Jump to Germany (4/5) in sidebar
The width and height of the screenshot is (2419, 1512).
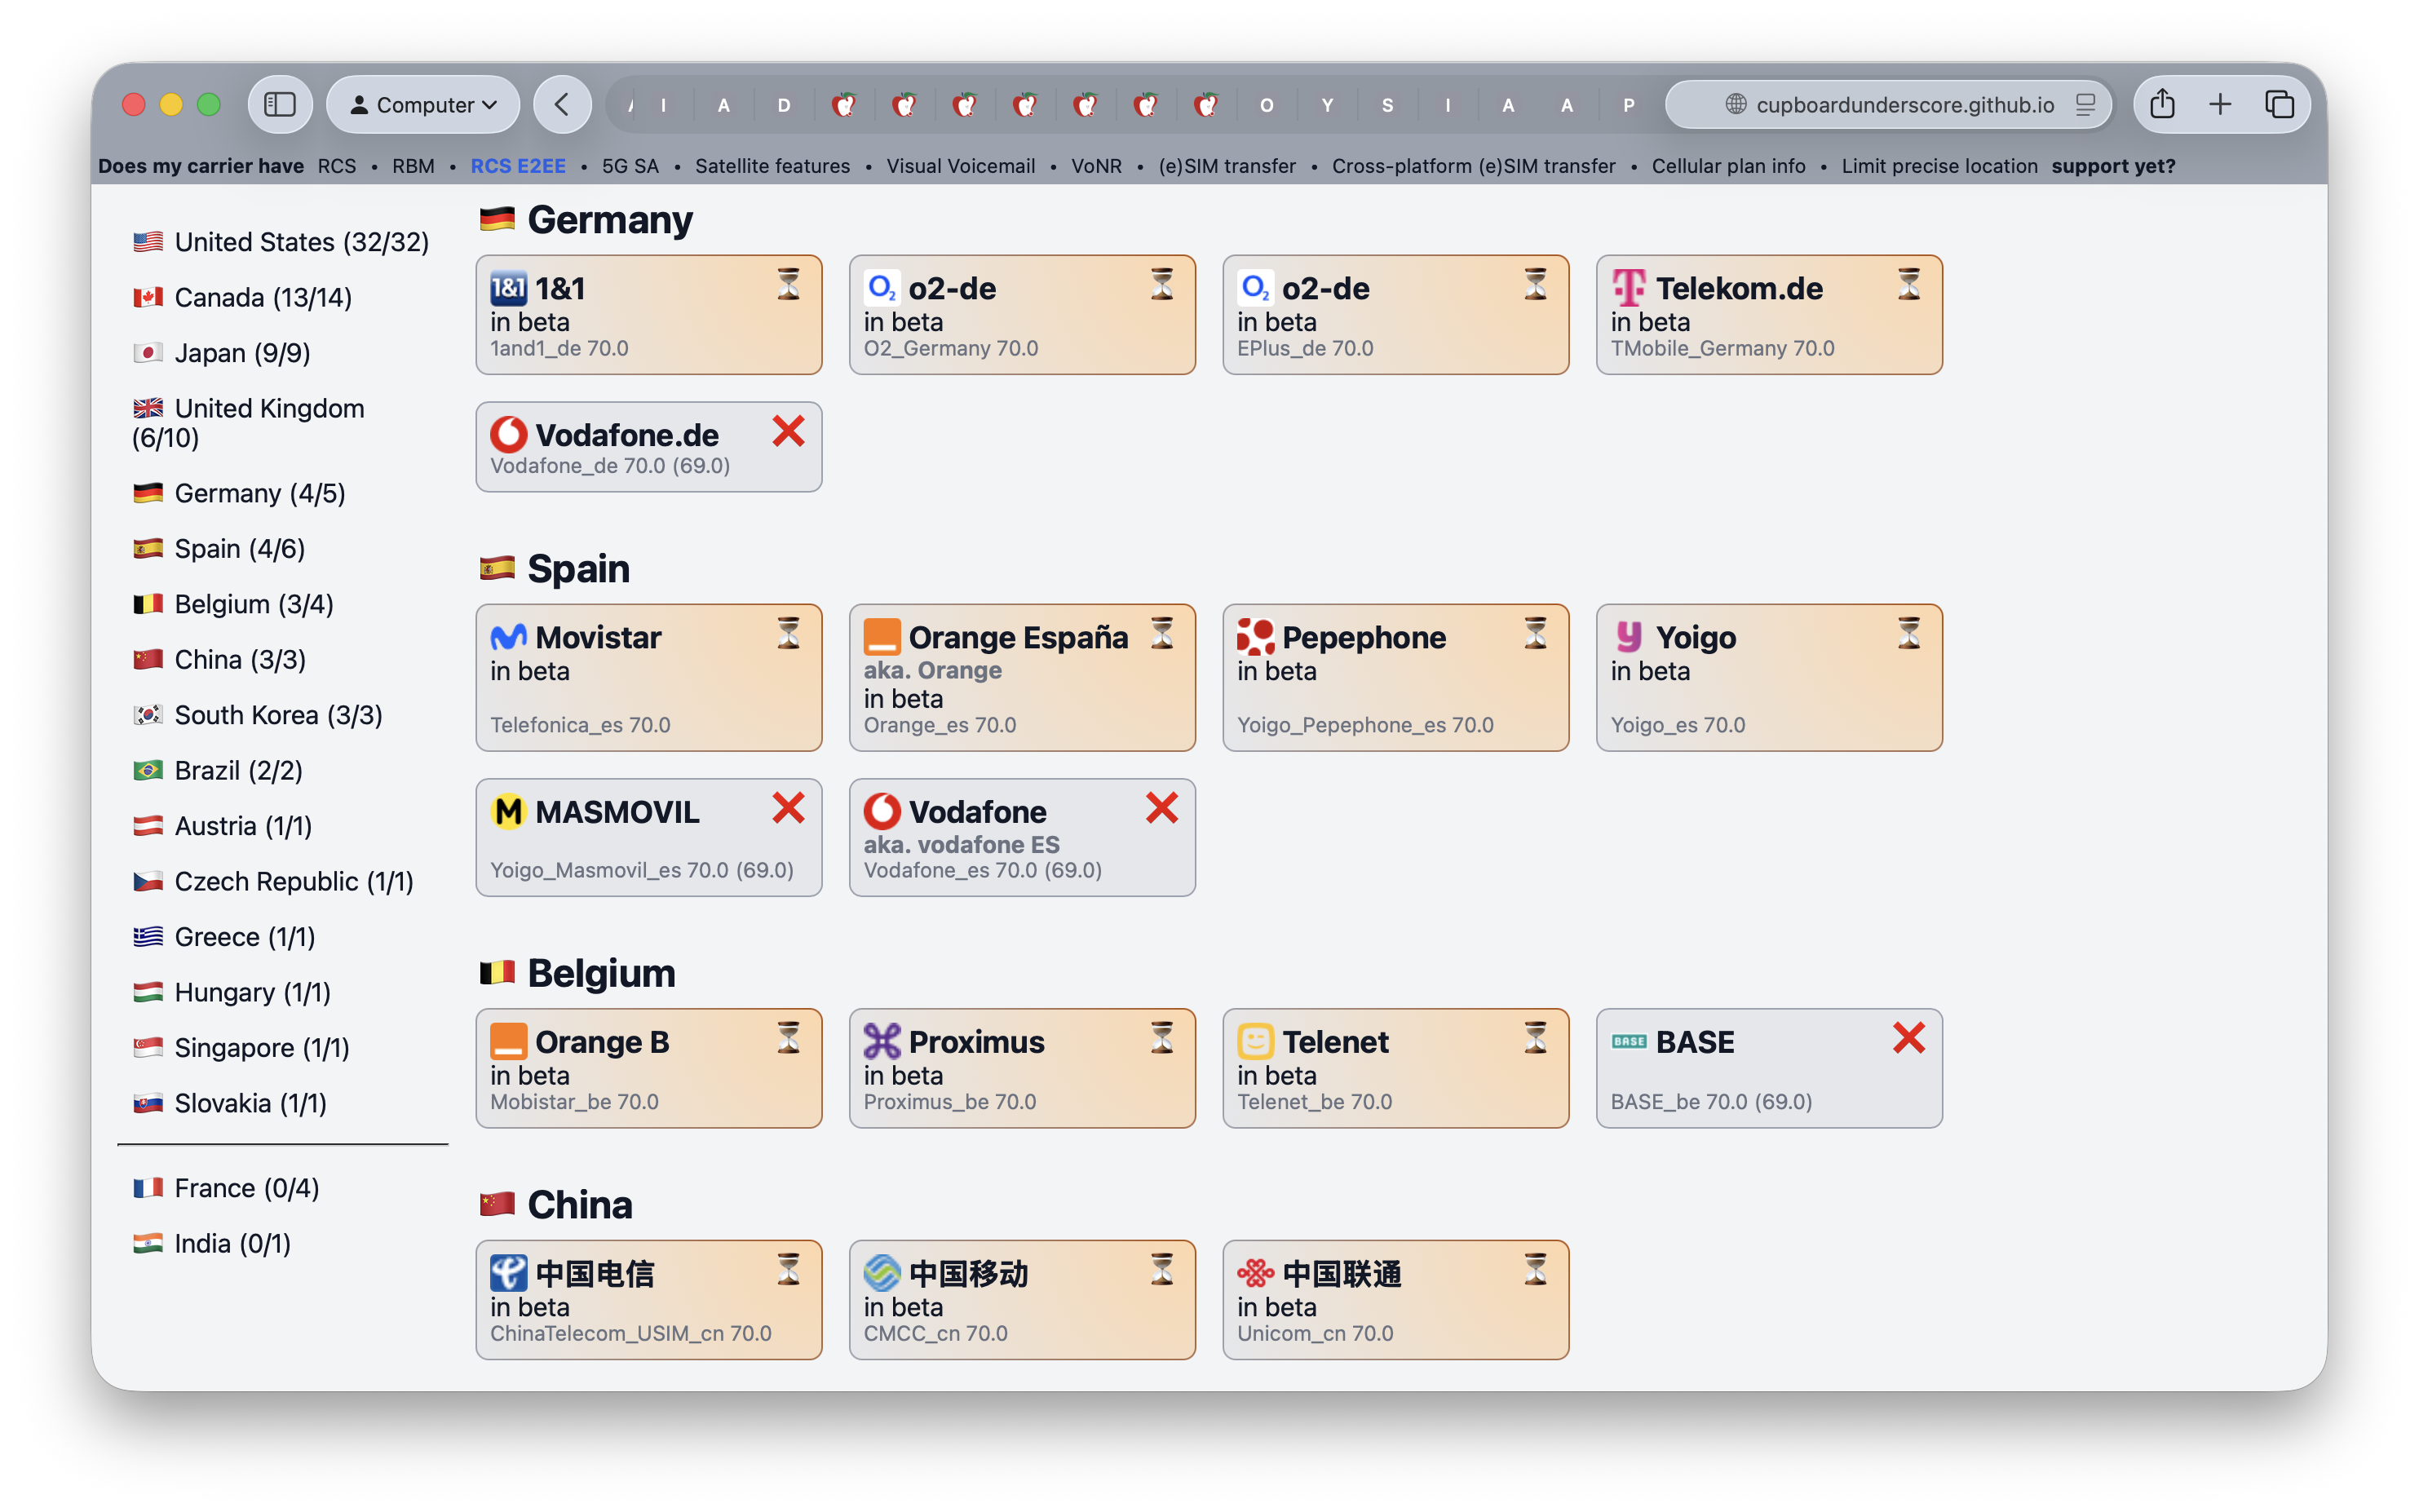click(239, 493)
